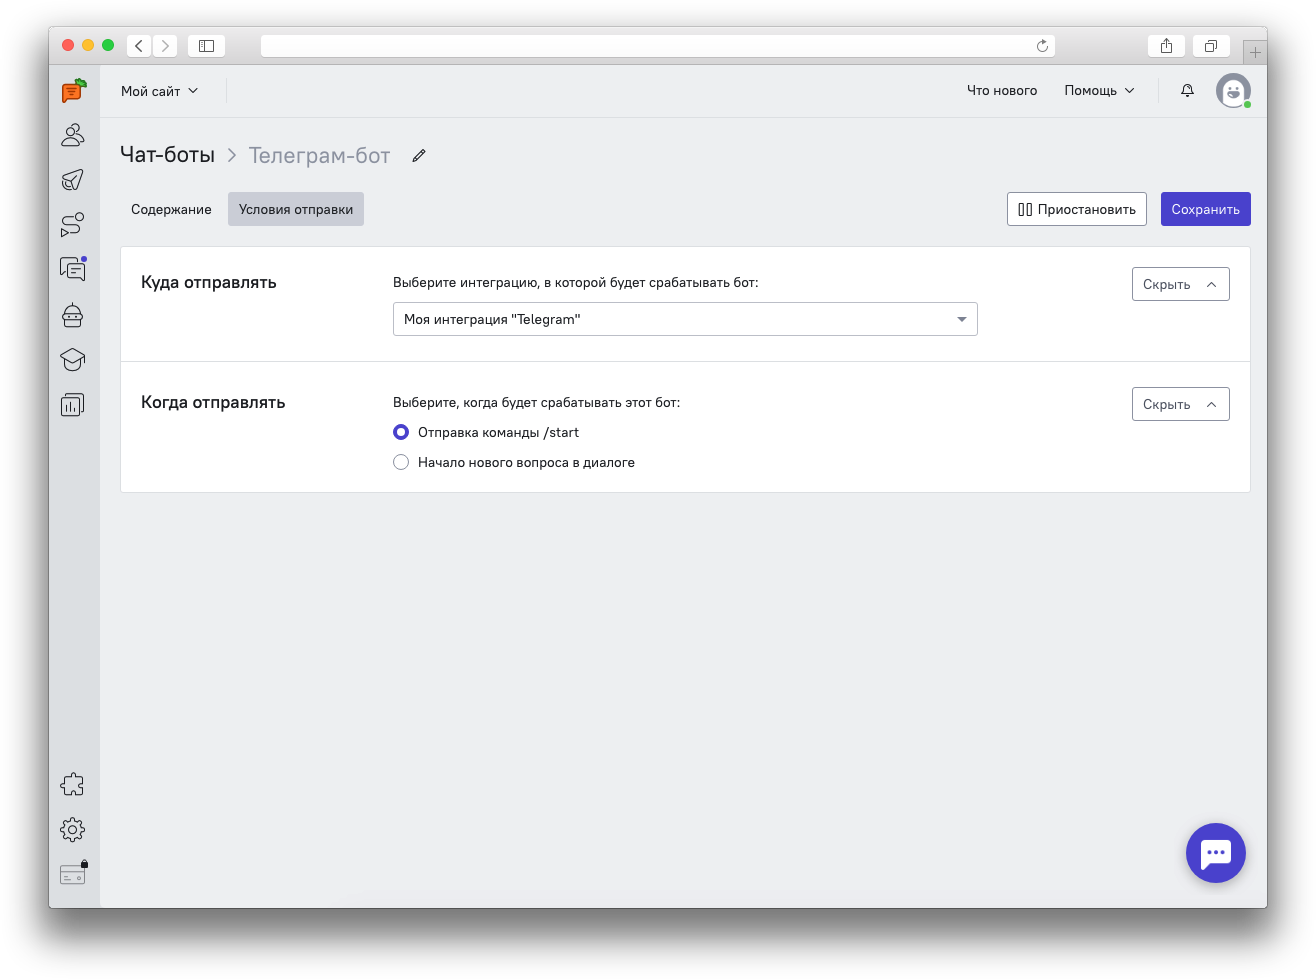1316x979 pixels.
Task: Toggle the browser sidebar button
Action: [x=206, y=46]
